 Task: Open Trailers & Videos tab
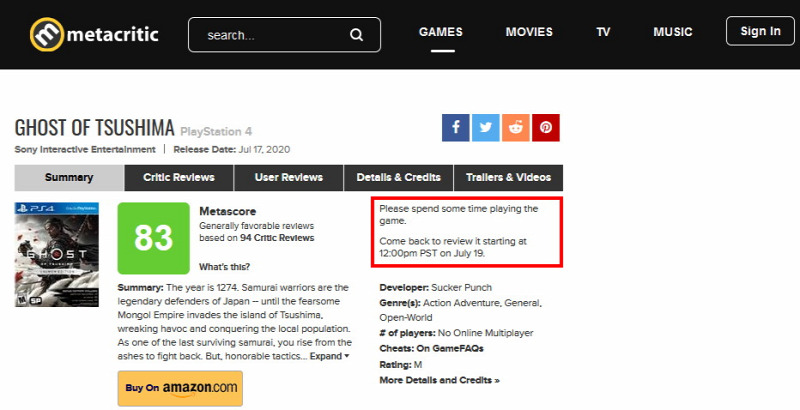[508, 177]
